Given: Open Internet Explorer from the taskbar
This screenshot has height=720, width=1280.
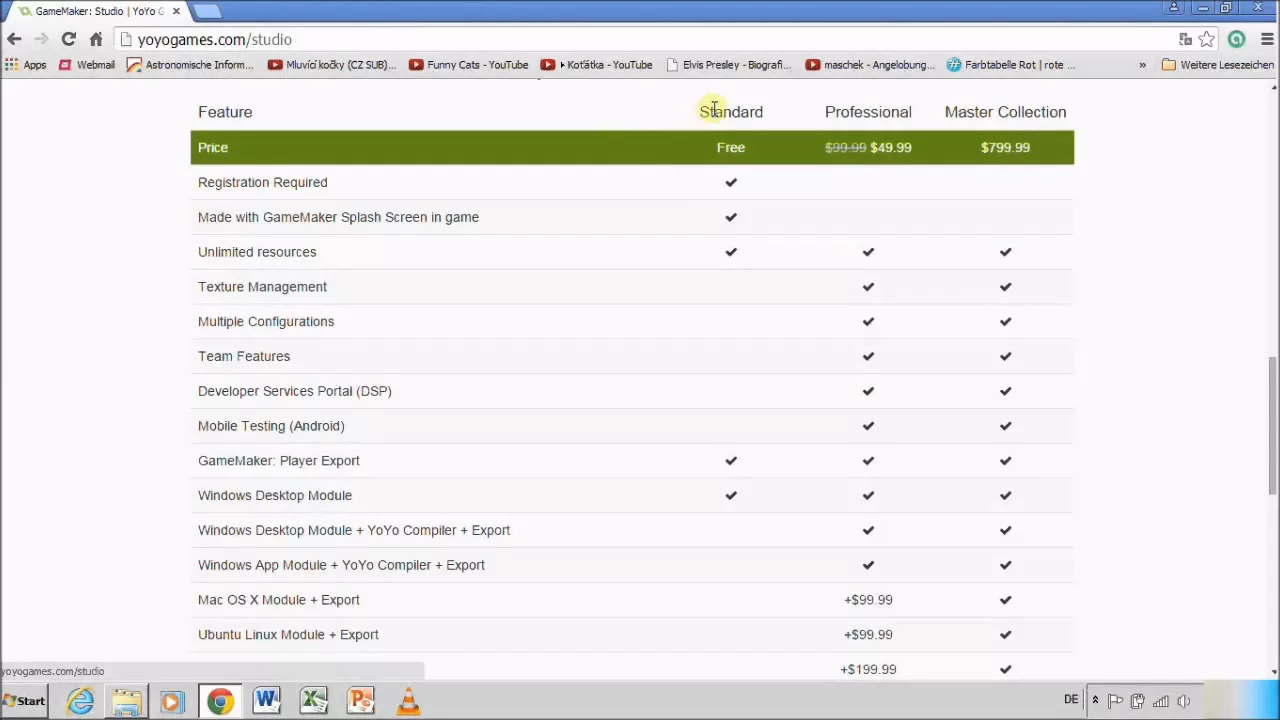Looking at the screenshot, I should pos(80,701).
